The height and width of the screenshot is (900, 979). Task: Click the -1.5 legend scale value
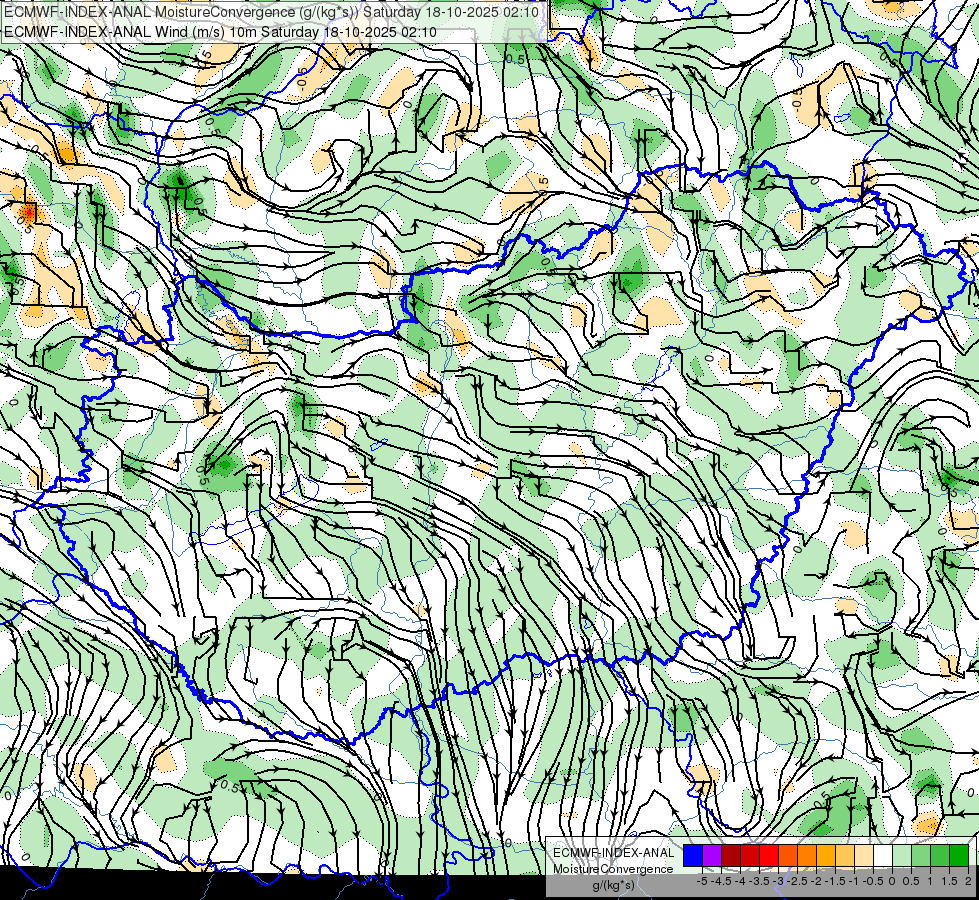[835, 881]
